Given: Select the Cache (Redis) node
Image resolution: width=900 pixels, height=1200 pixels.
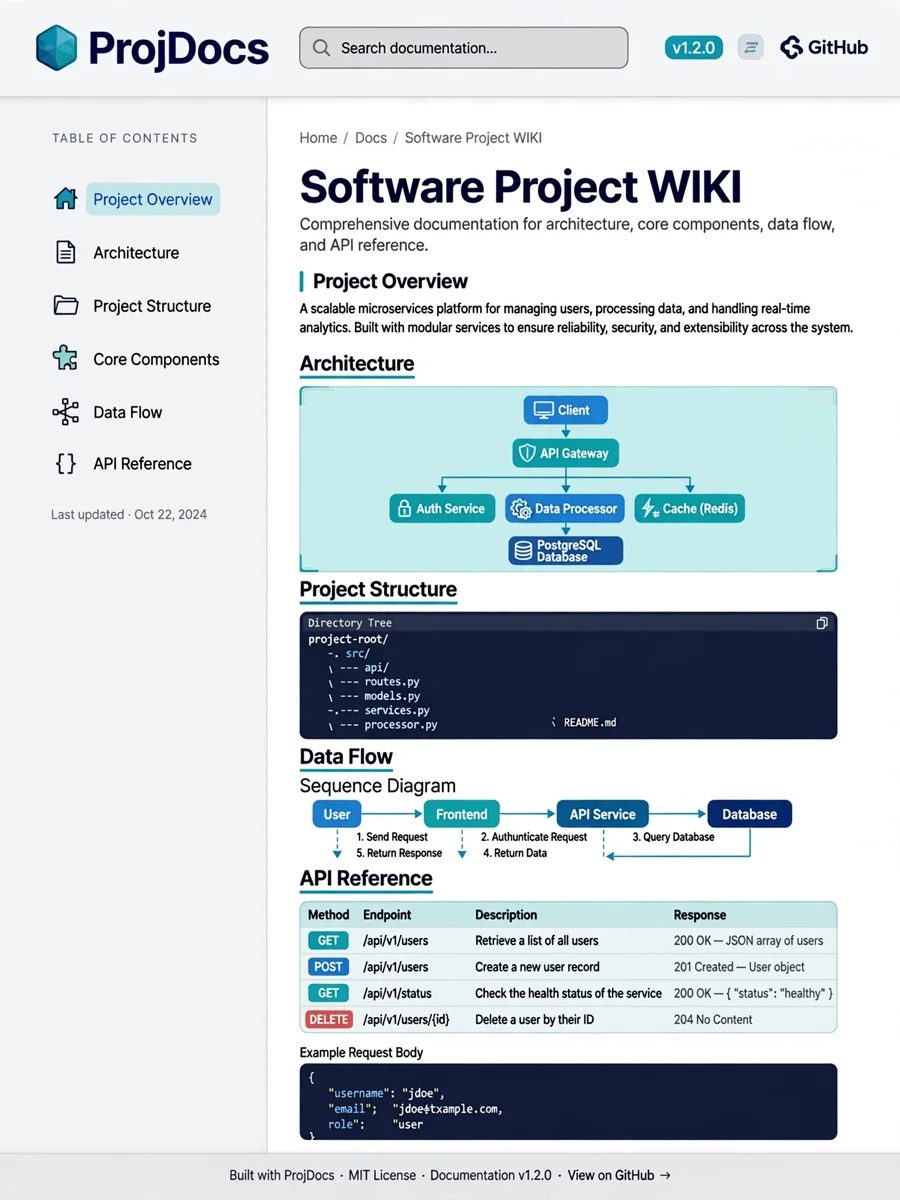Looking at the screenshot, I should [690, 508].
